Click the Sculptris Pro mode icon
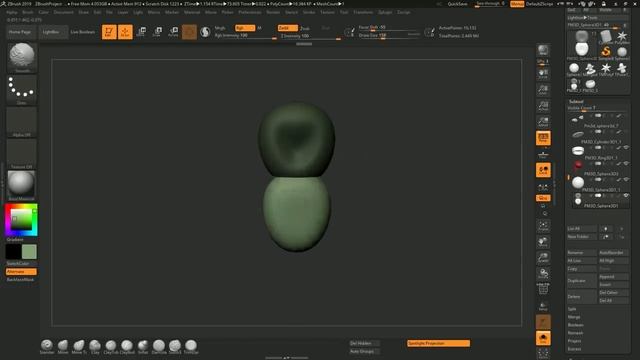This screenshot has height=360, width=640. (x=205, y=32)
